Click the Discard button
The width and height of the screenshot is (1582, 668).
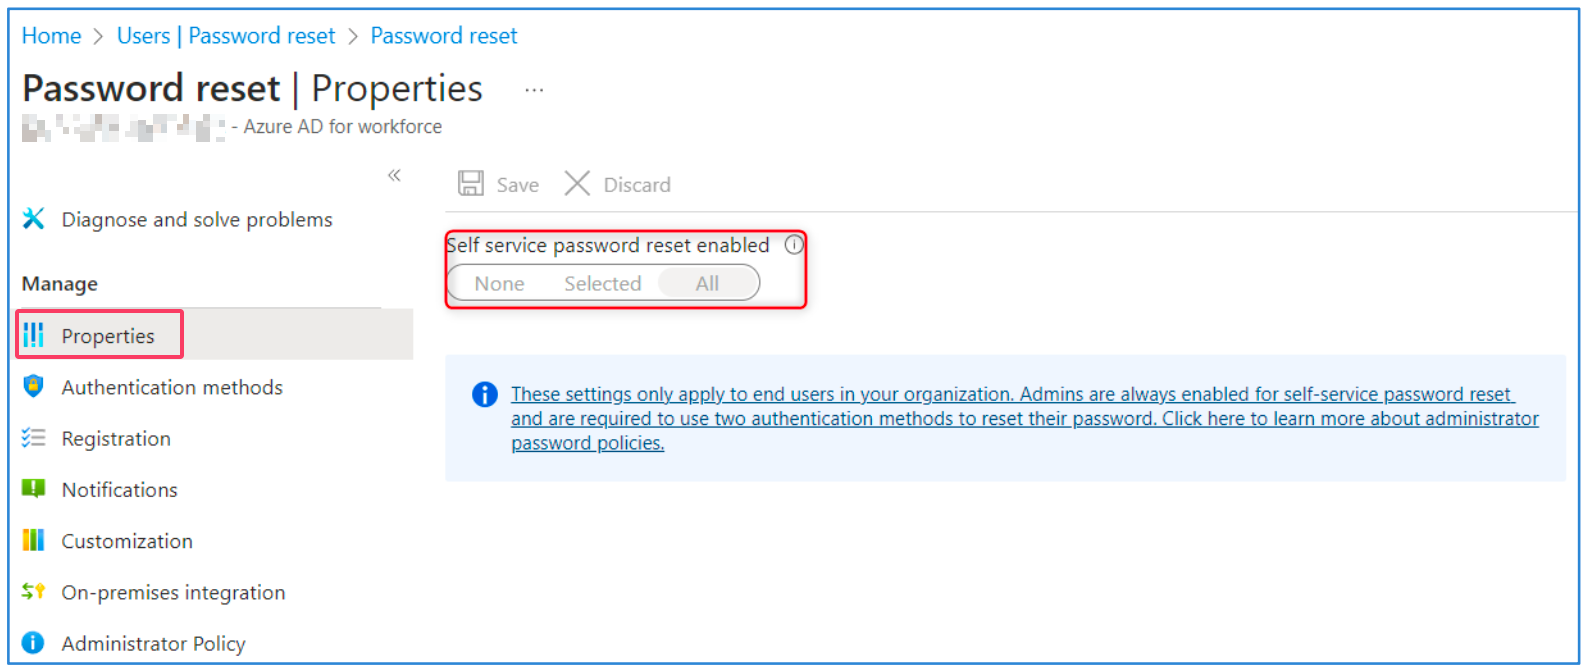[x=617, y=184]
